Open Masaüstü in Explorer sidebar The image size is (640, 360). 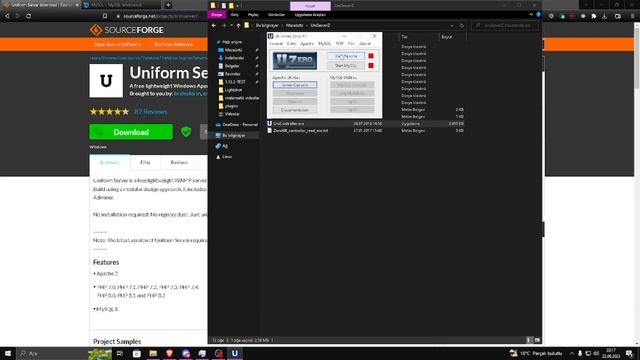pyautogui.click(x=233, y=50)
